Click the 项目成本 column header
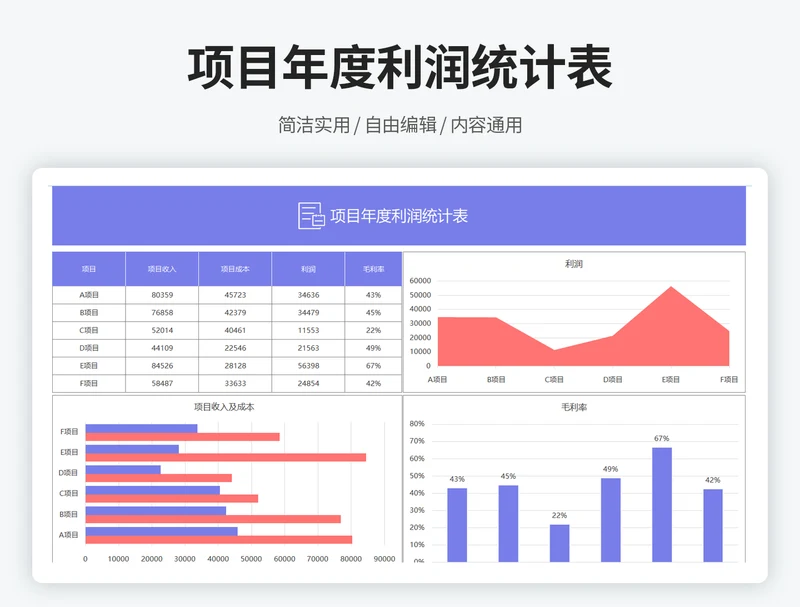Viewport: 800px width, 607px height. click(235, 269)
